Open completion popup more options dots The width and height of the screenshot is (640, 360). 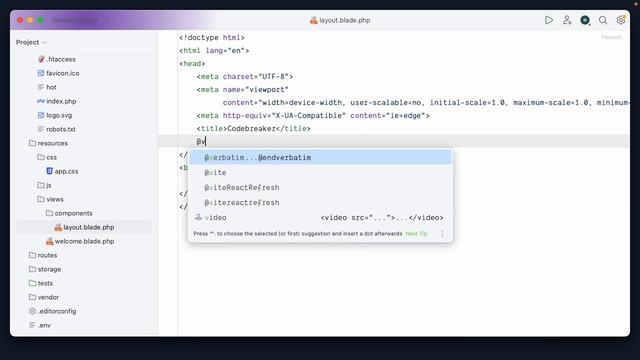(442, 234)
